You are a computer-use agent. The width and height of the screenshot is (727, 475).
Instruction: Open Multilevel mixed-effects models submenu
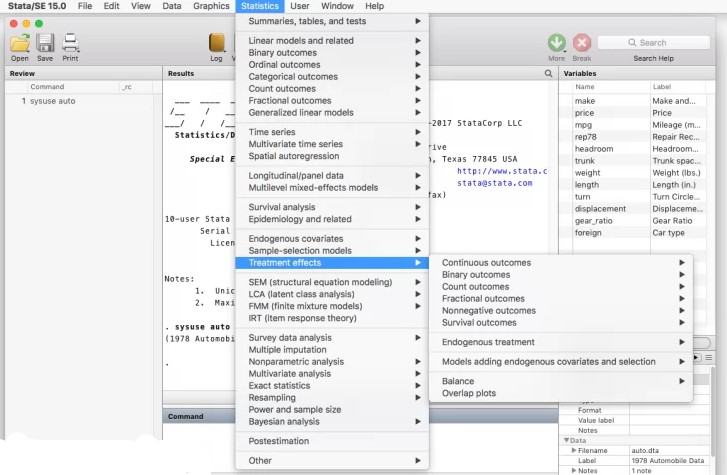332,187
